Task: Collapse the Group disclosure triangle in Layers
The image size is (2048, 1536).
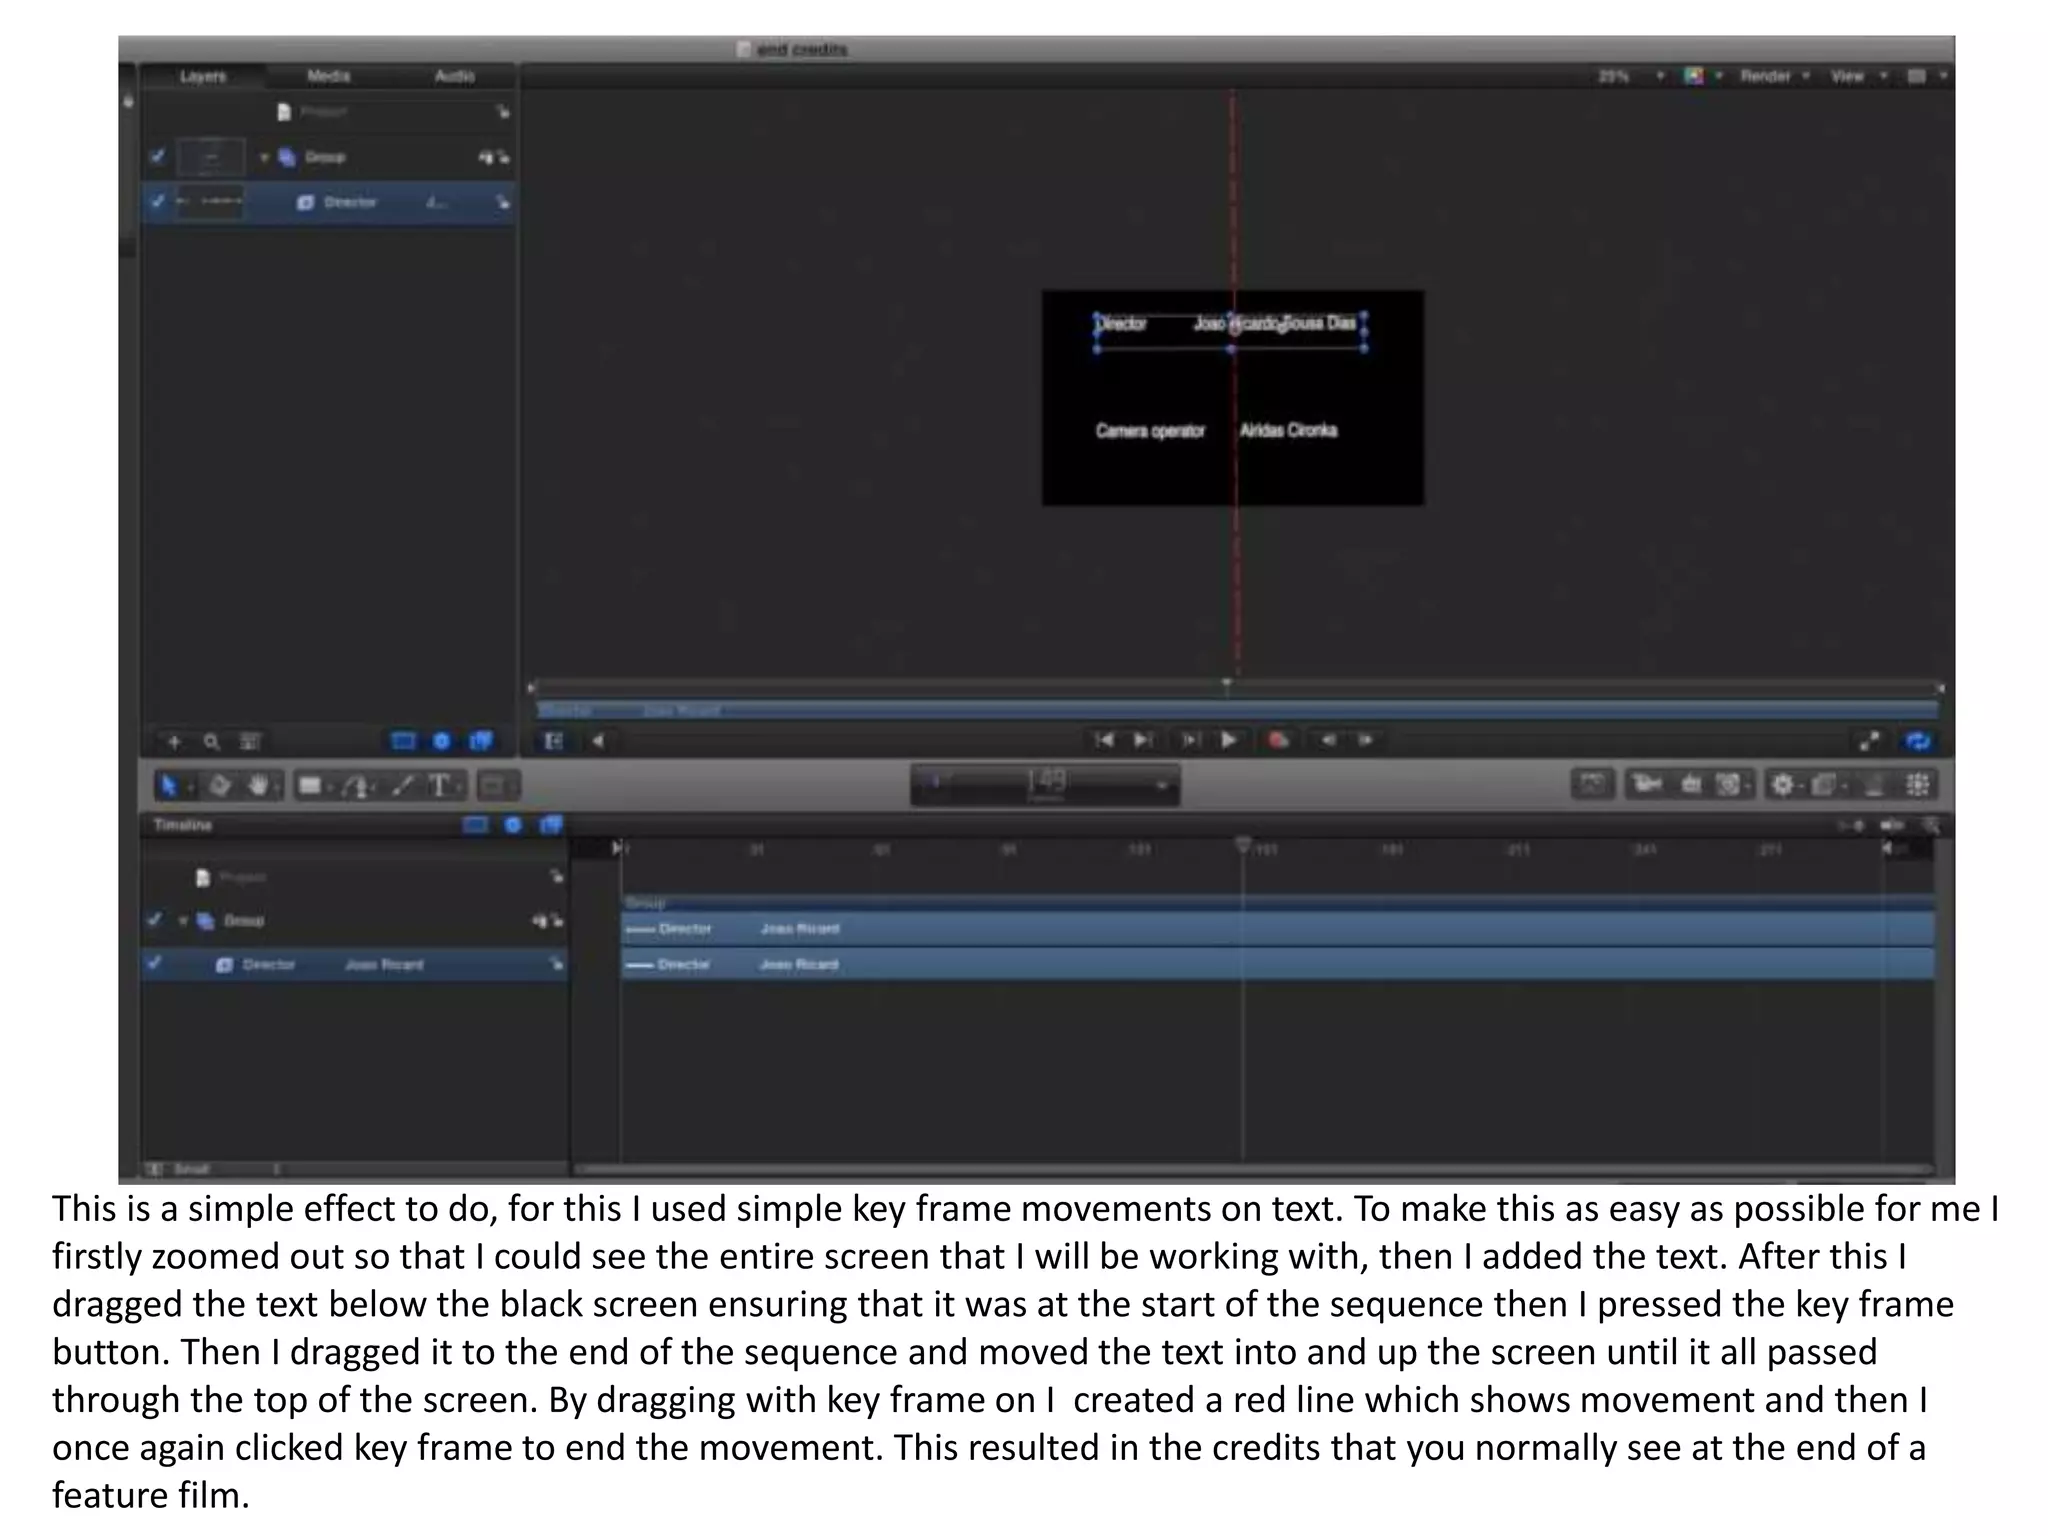Action: click(x=264, y=157)
